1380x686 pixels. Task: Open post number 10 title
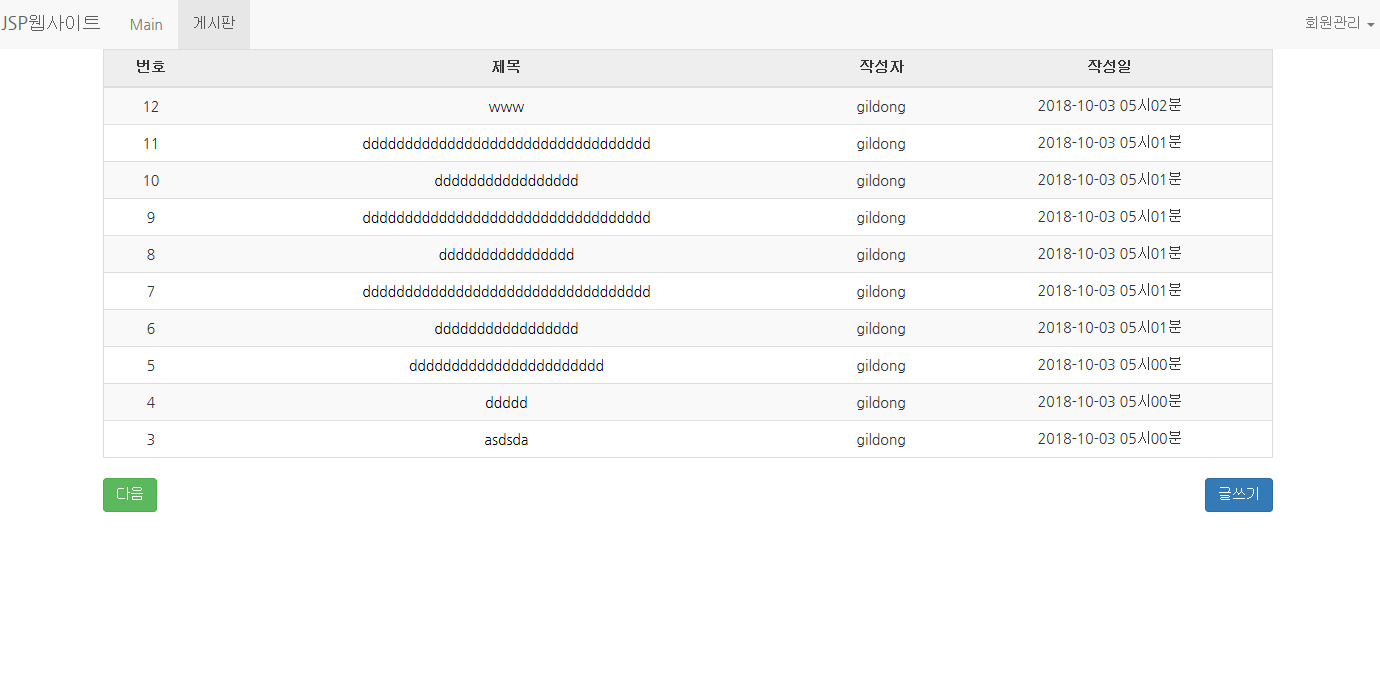pyautogui.click(x=506, y=180)
